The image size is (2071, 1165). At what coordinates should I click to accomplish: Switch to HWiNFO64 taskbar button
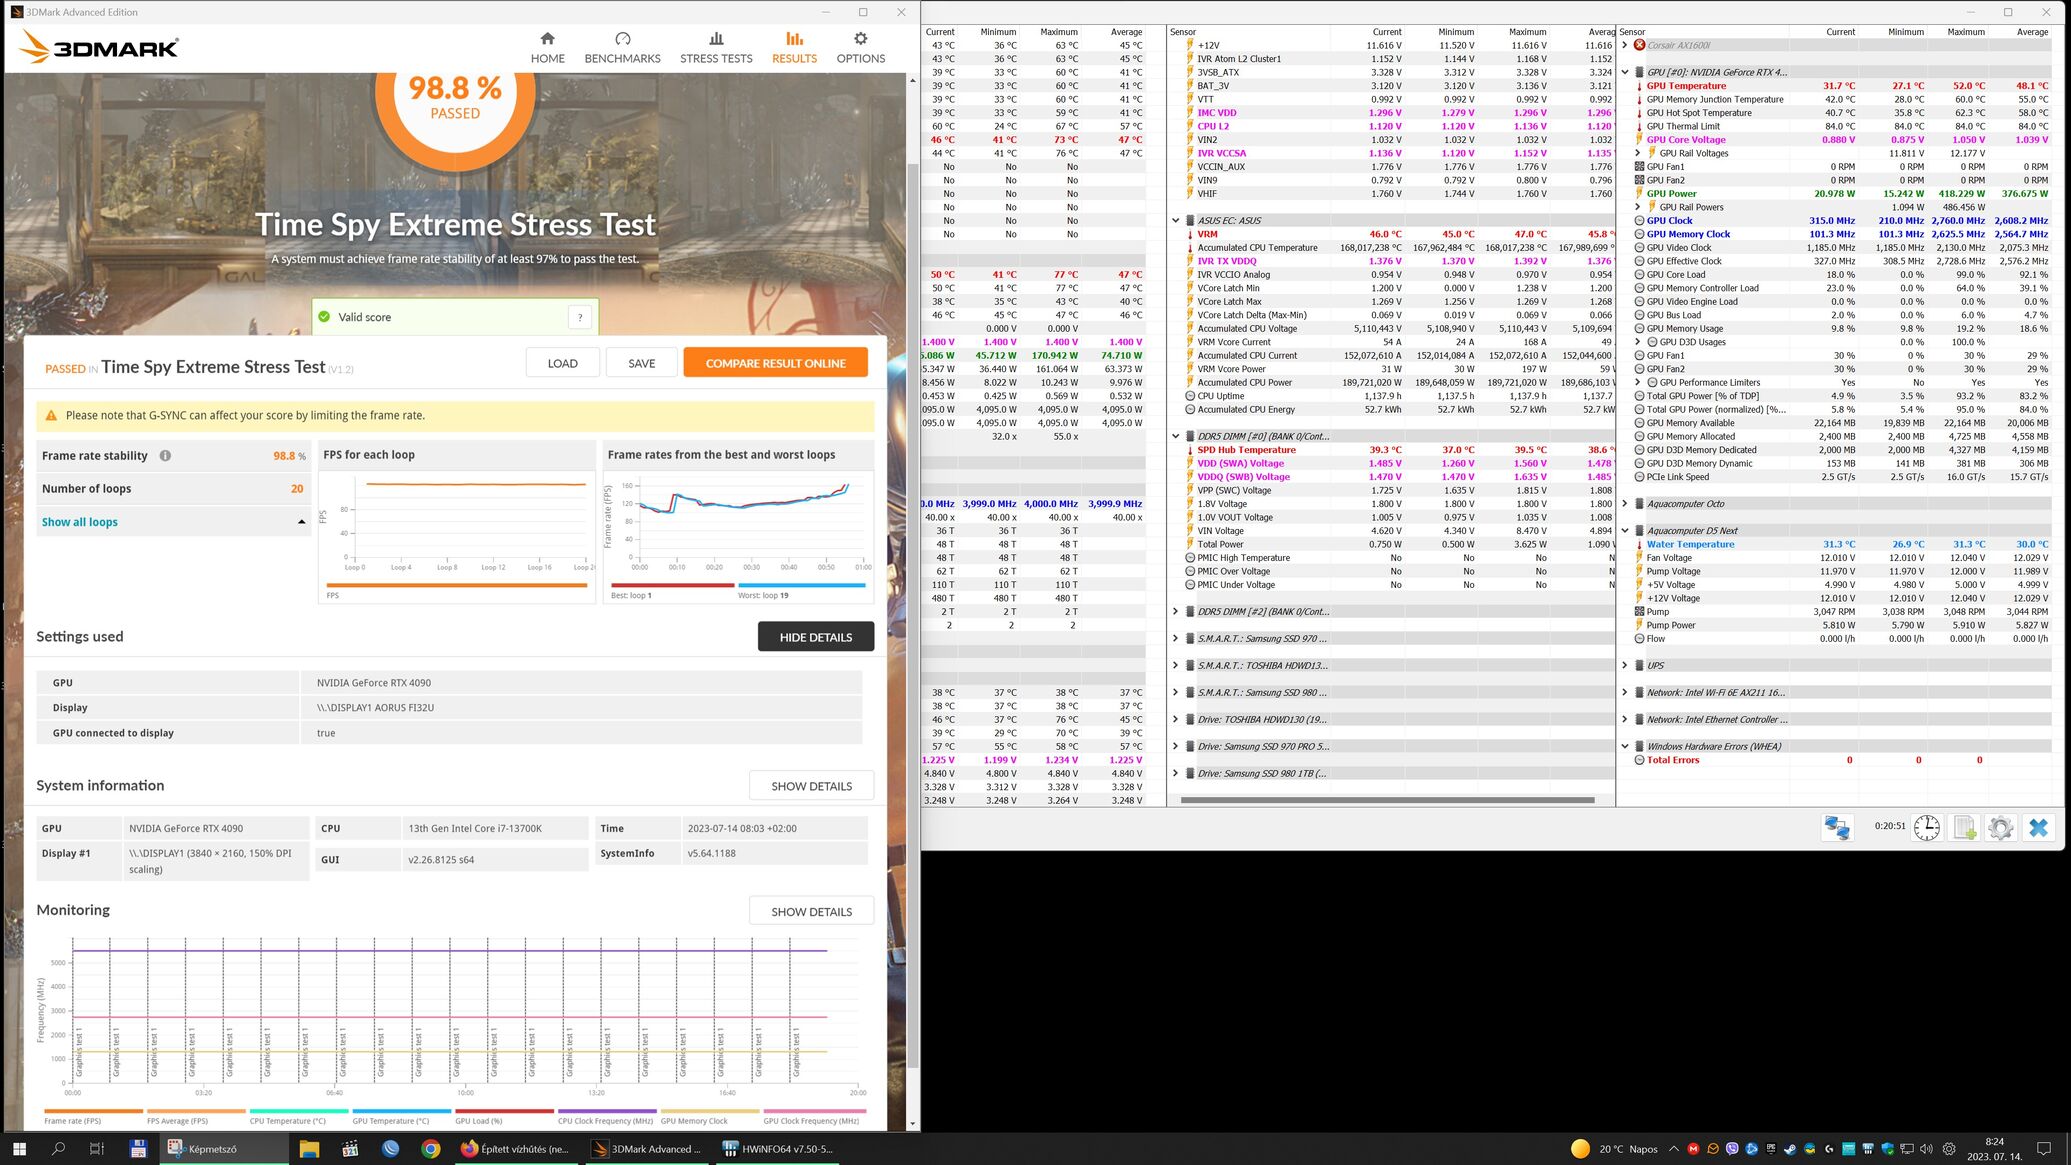pos(780,1149)
